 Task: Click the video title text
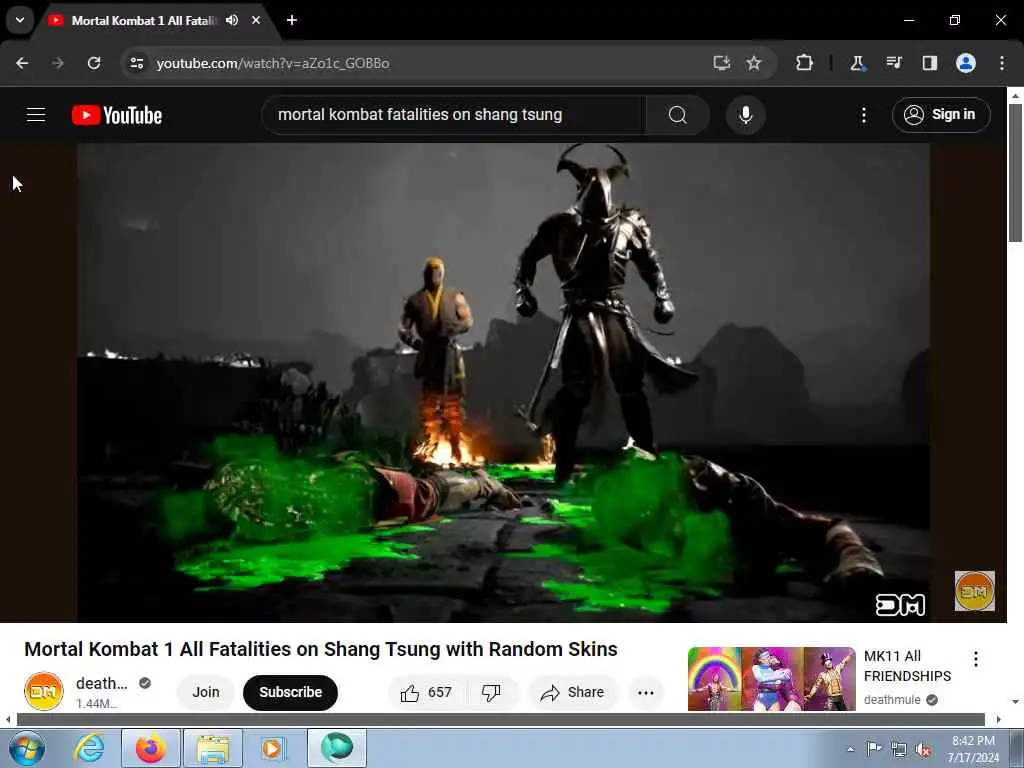tap(321, 649)
